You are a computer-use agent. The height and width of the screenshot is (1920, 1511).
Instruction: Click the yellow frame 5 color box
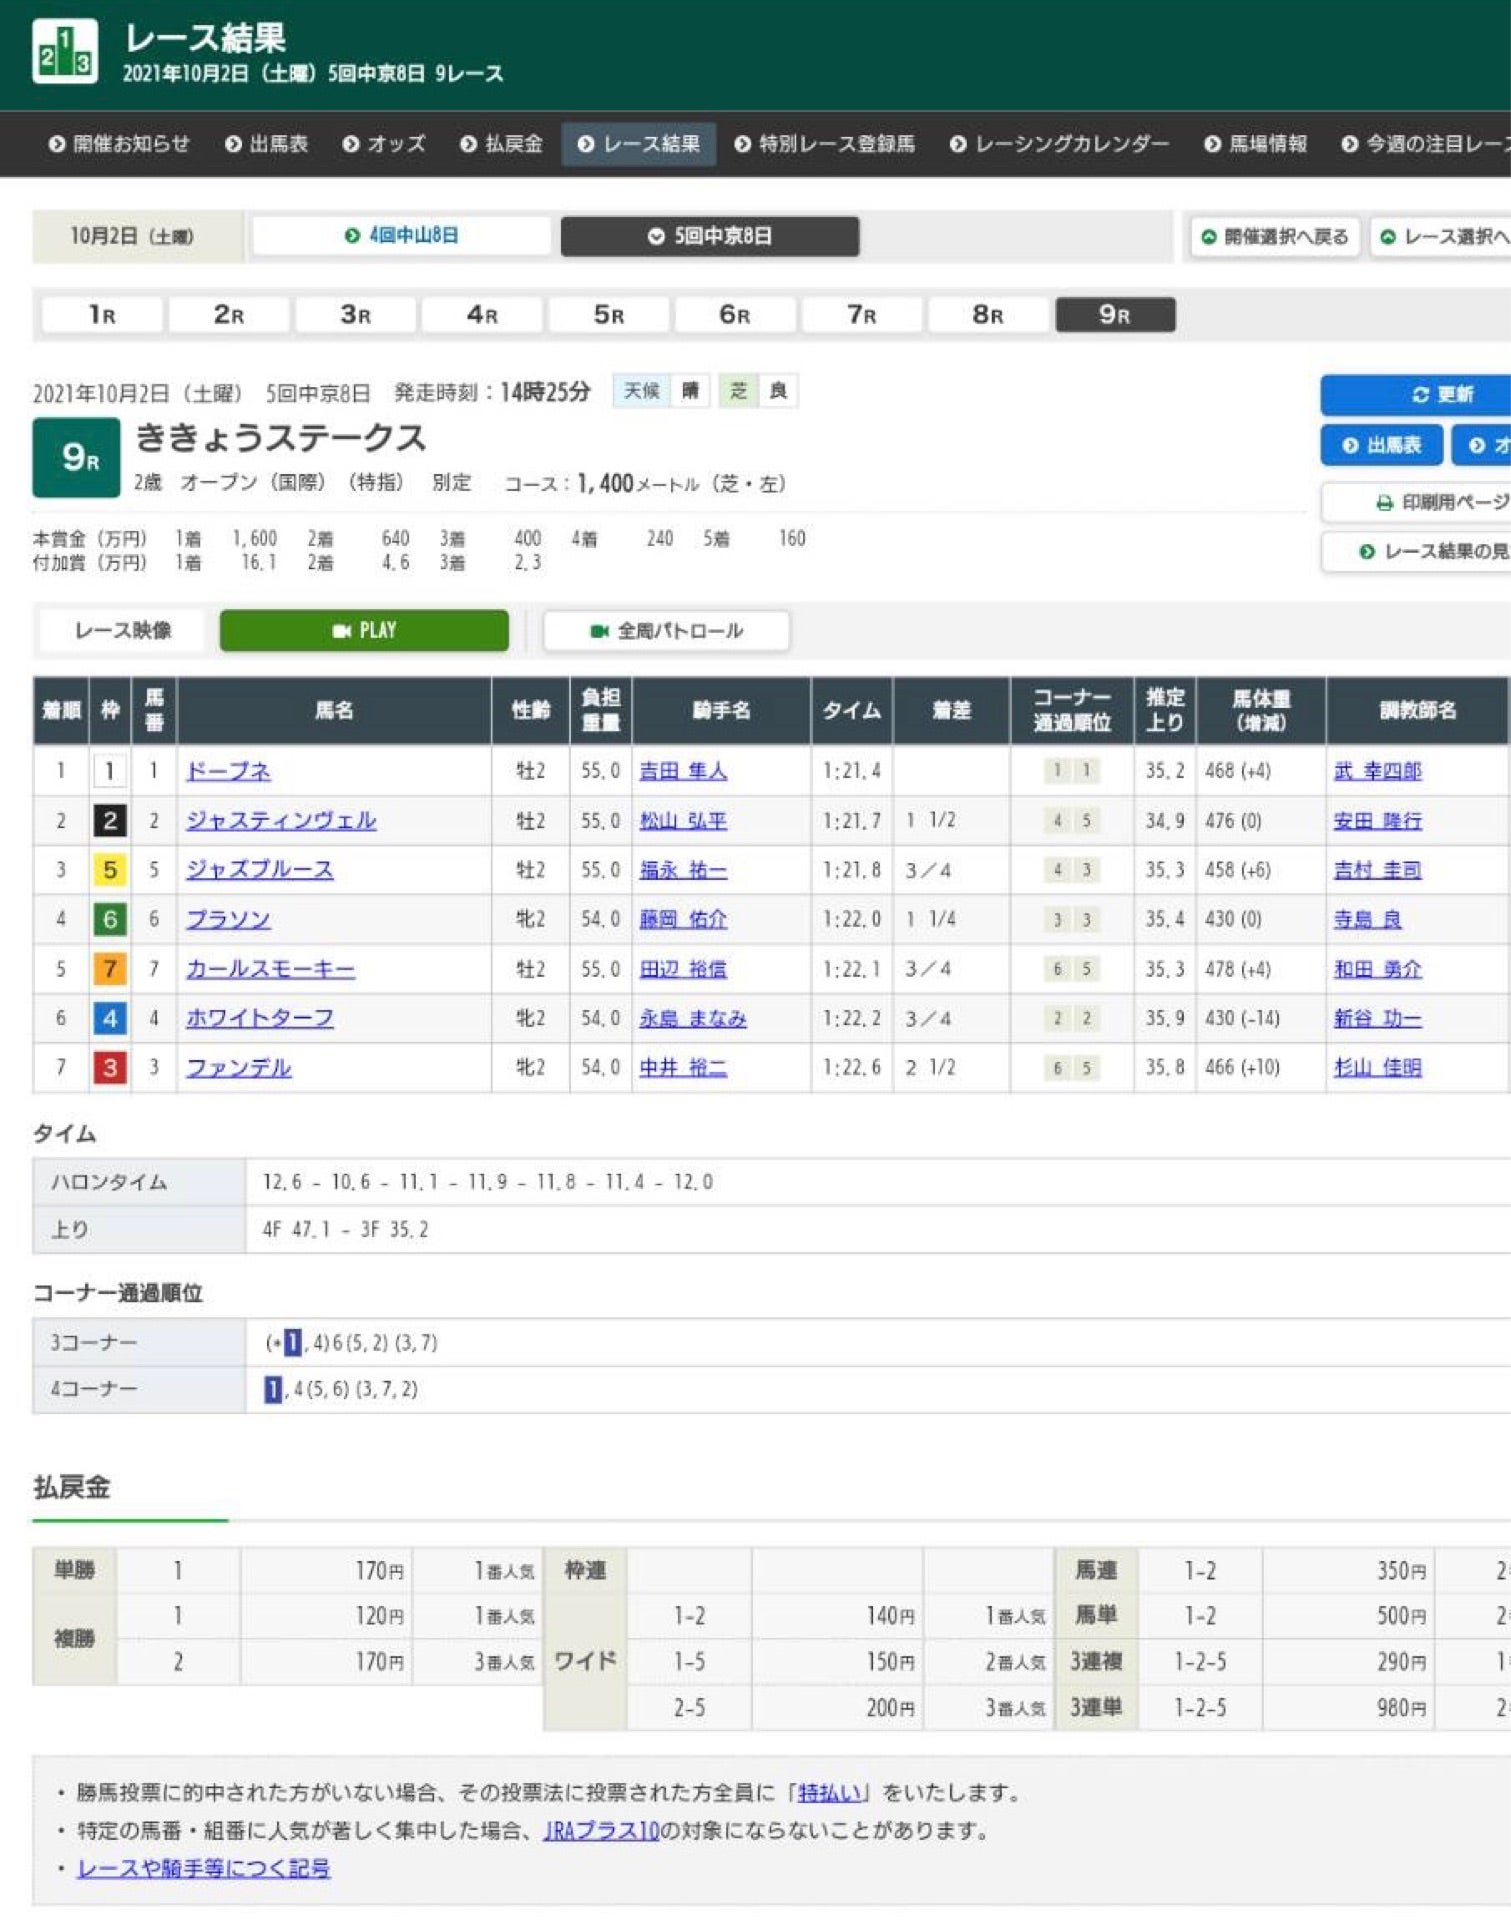tap(110, 870)
